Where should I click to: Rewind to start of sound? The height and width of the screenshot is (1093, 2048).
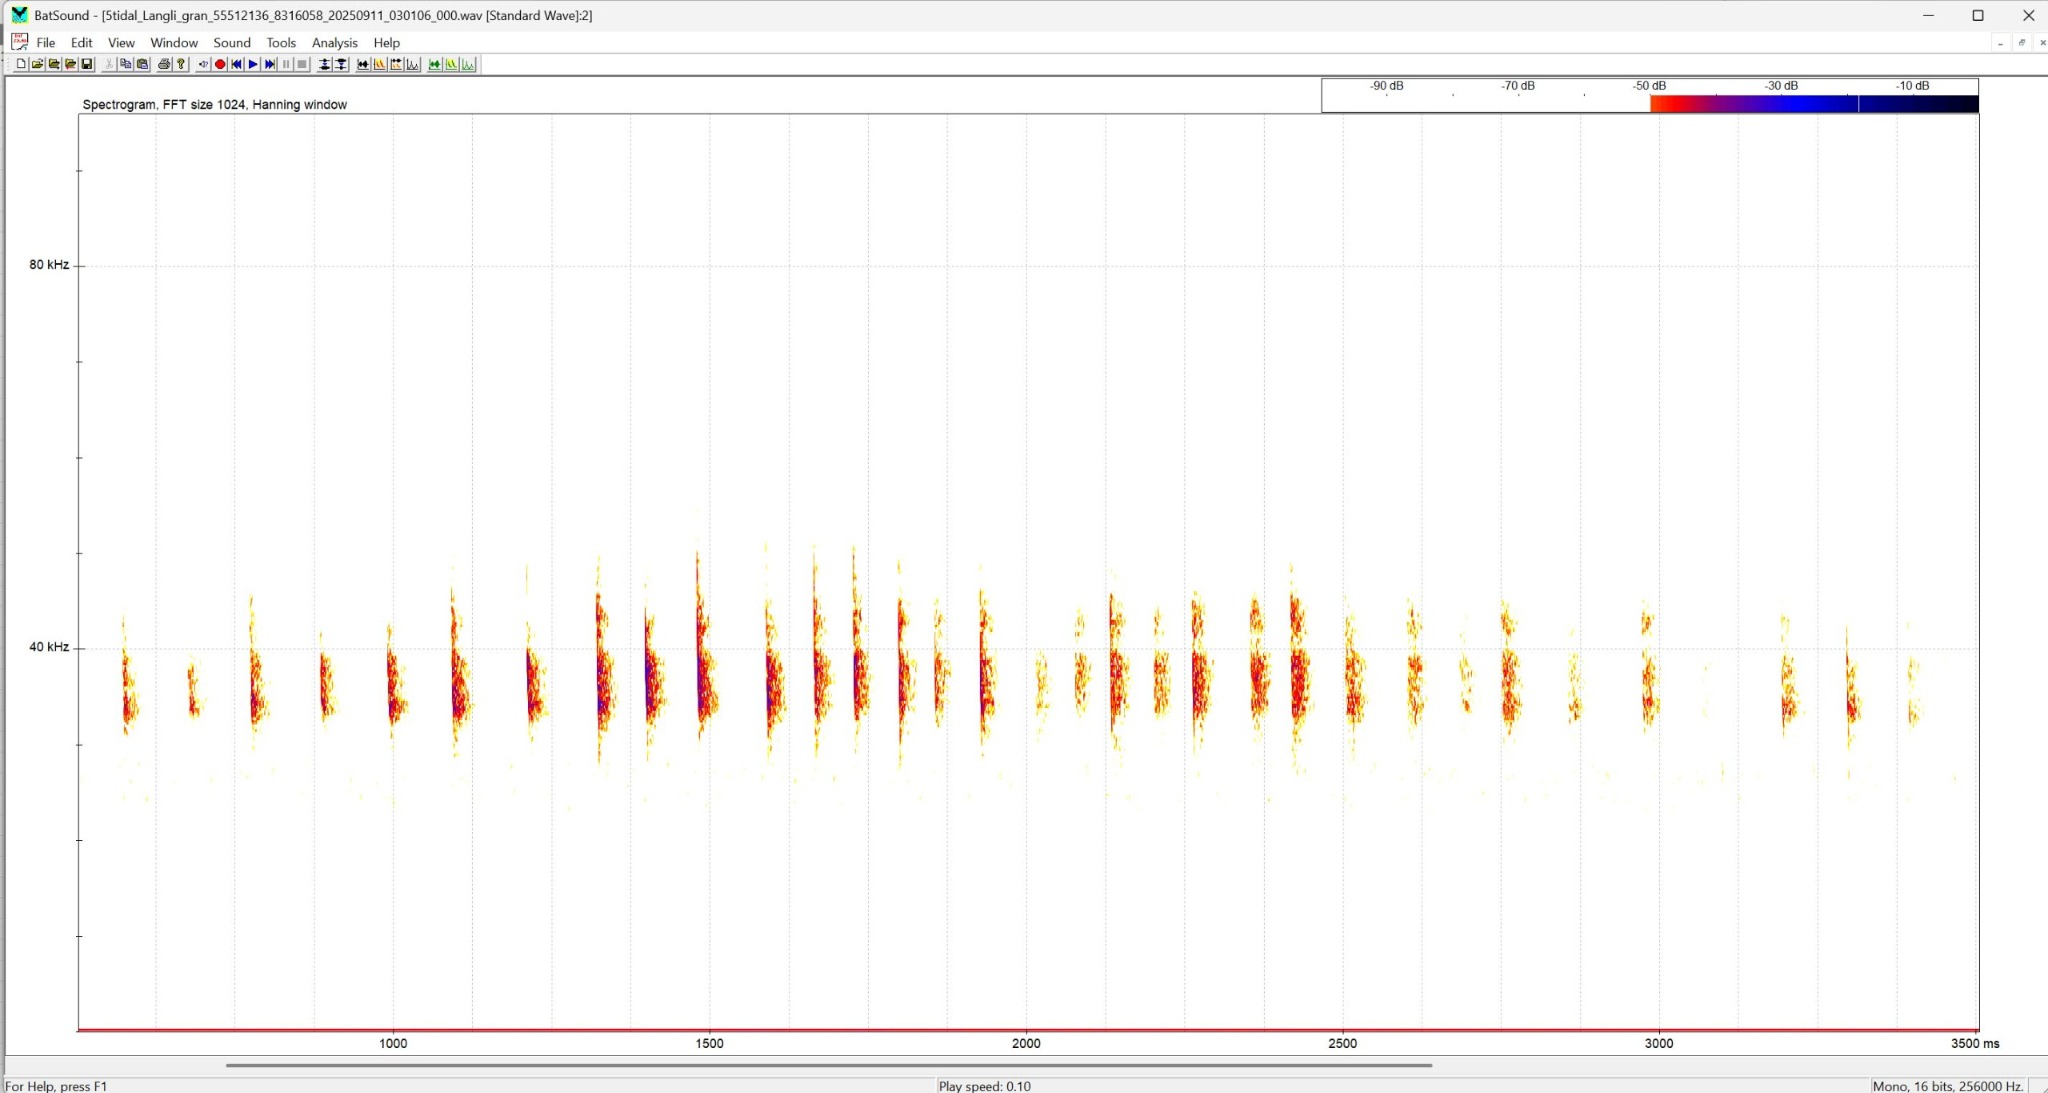237,64
